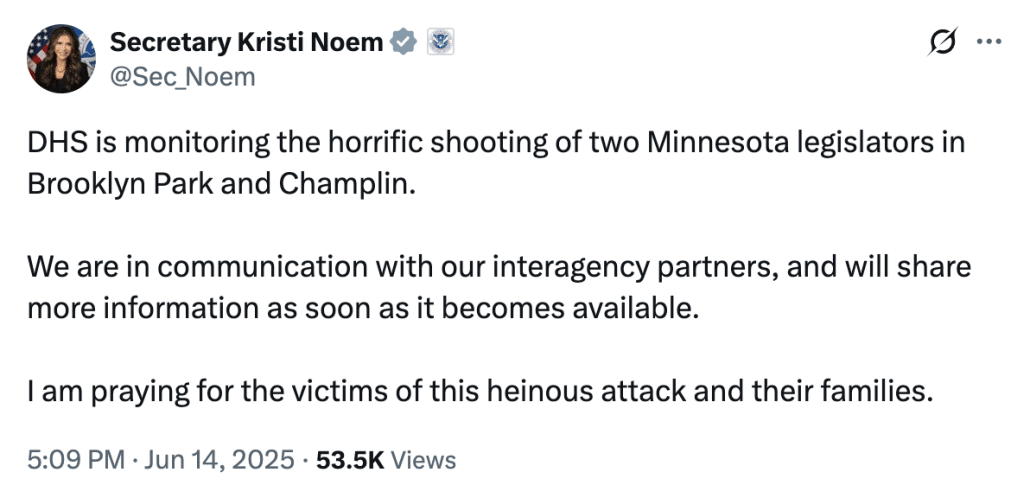Click the Jun 14, 2025 date
1030x498 pixels.
click(219, 460)
